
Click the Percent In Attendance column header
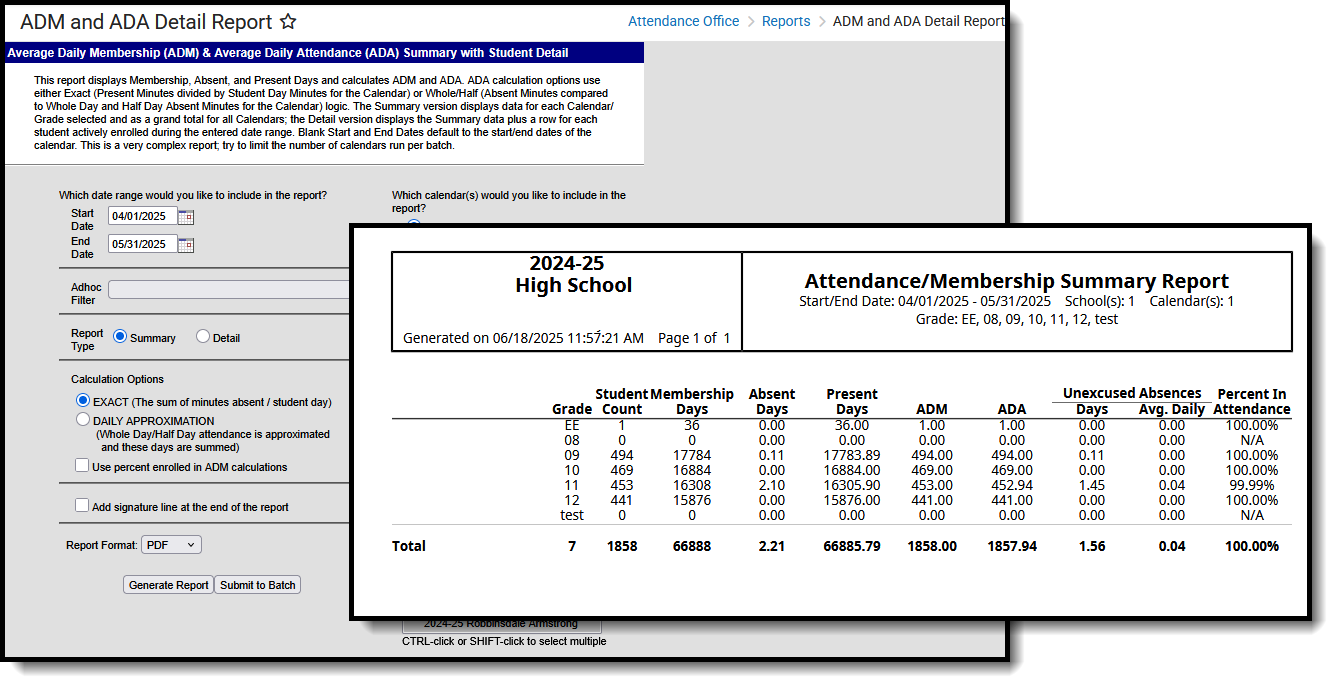(x=1253, y=401)
